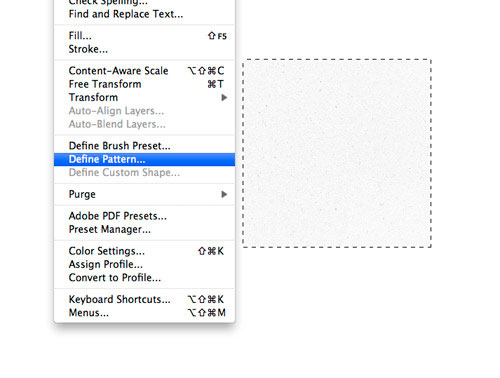
Task: Open the Transform submenu
Action: tap(144, 98)
